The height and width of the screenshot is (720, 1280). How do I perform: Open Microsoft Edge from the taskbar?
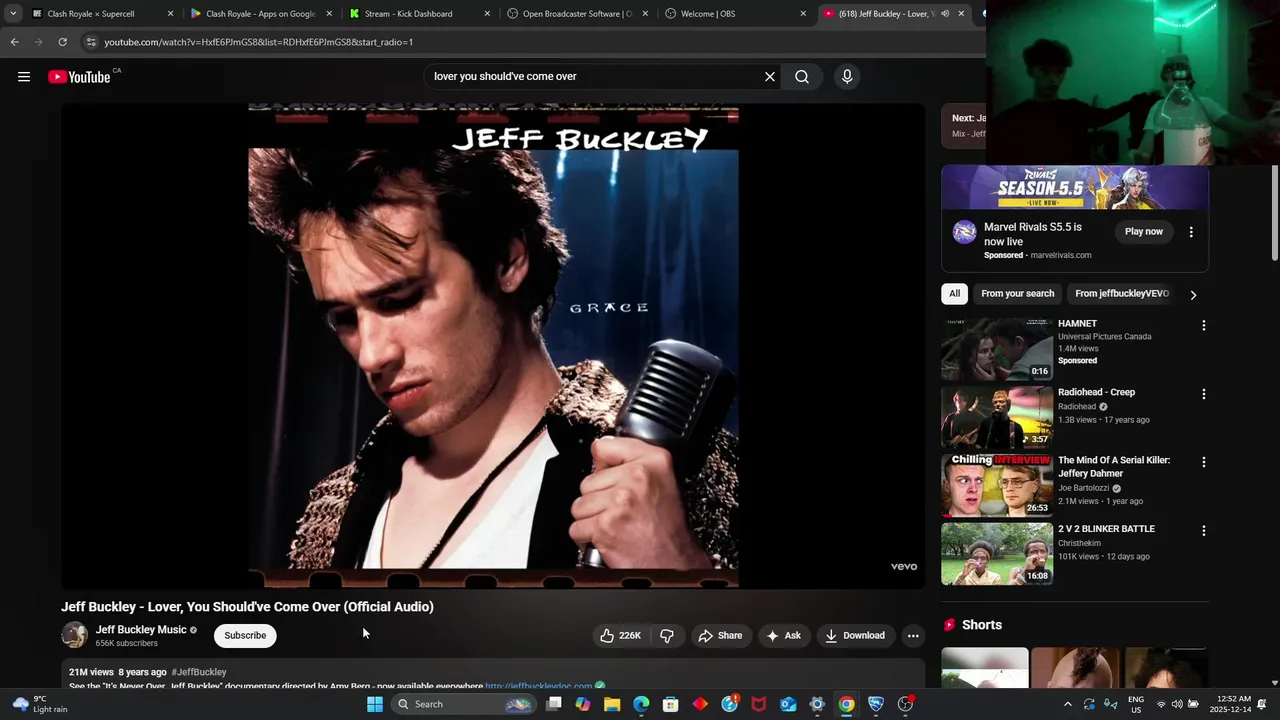click(641, 704)
